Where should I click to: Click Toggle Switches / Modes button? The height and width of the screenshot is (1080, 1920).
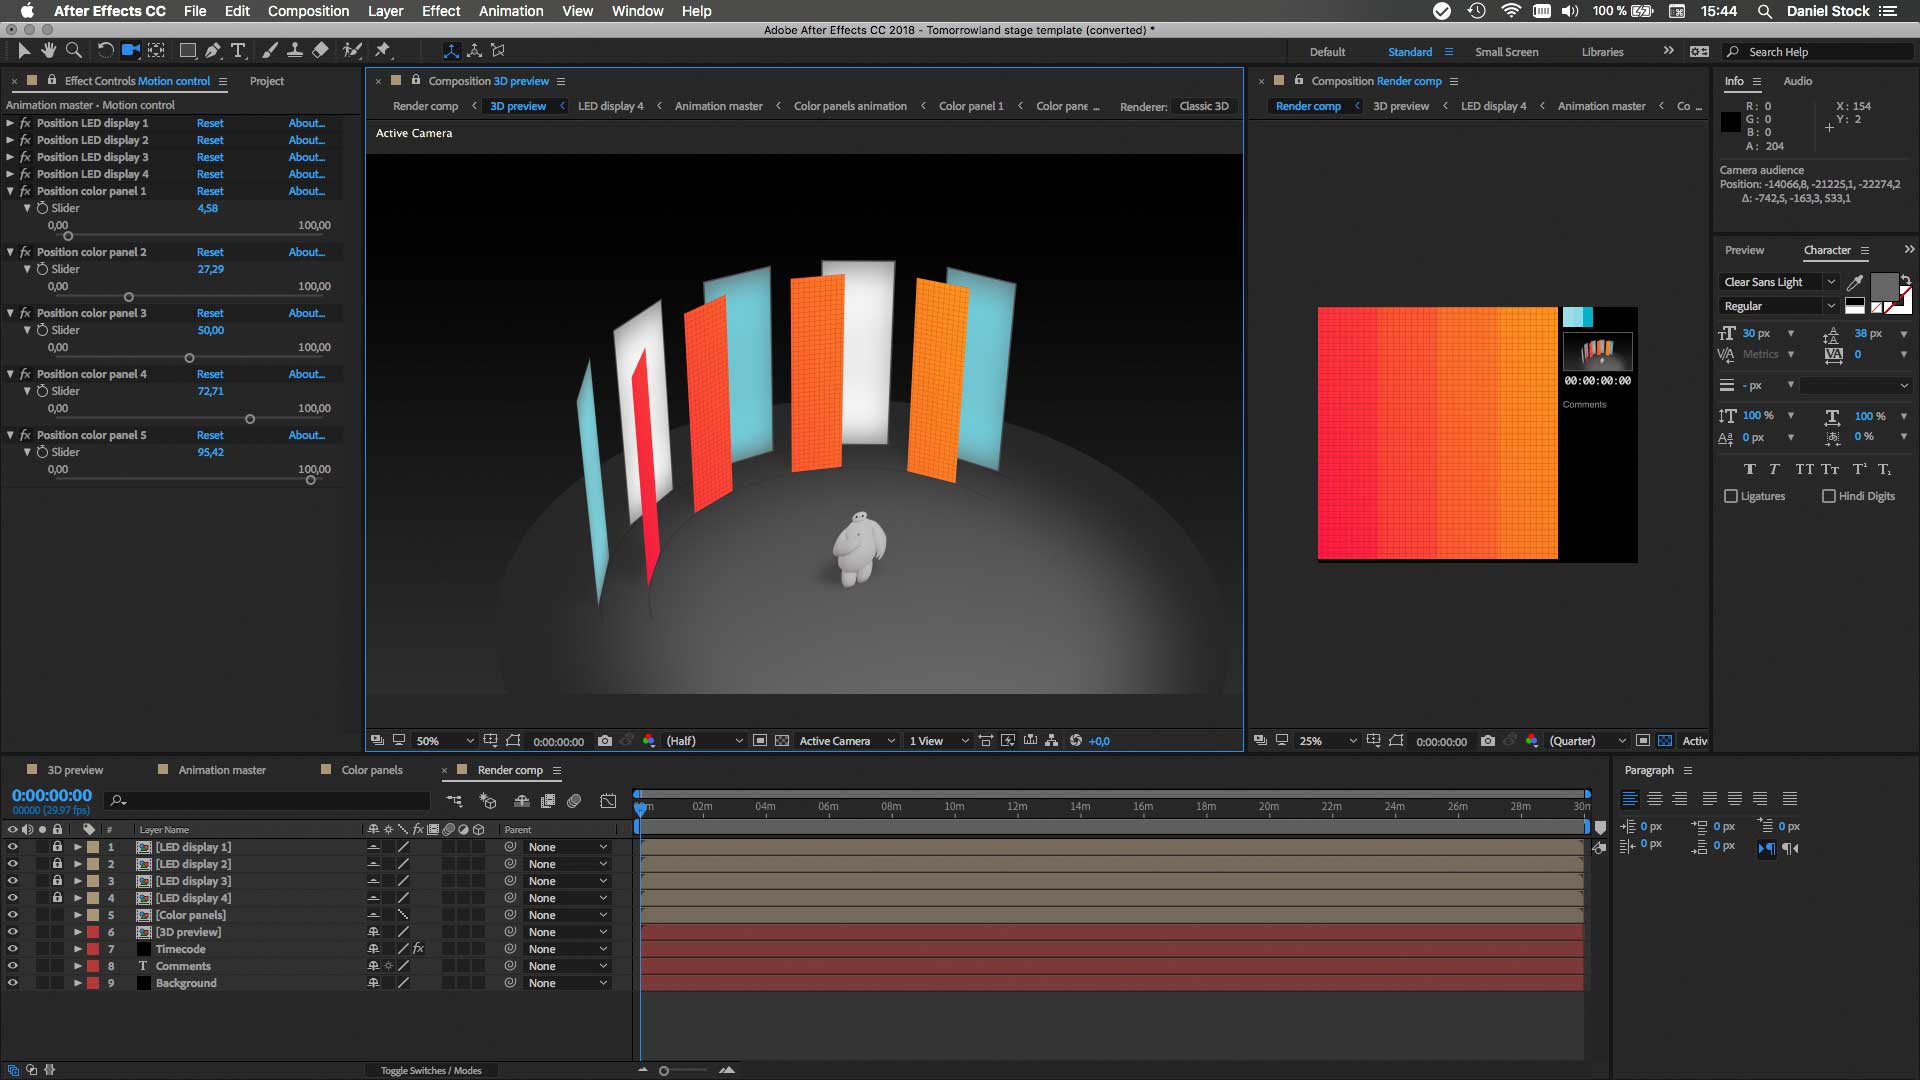[431, 1070]
